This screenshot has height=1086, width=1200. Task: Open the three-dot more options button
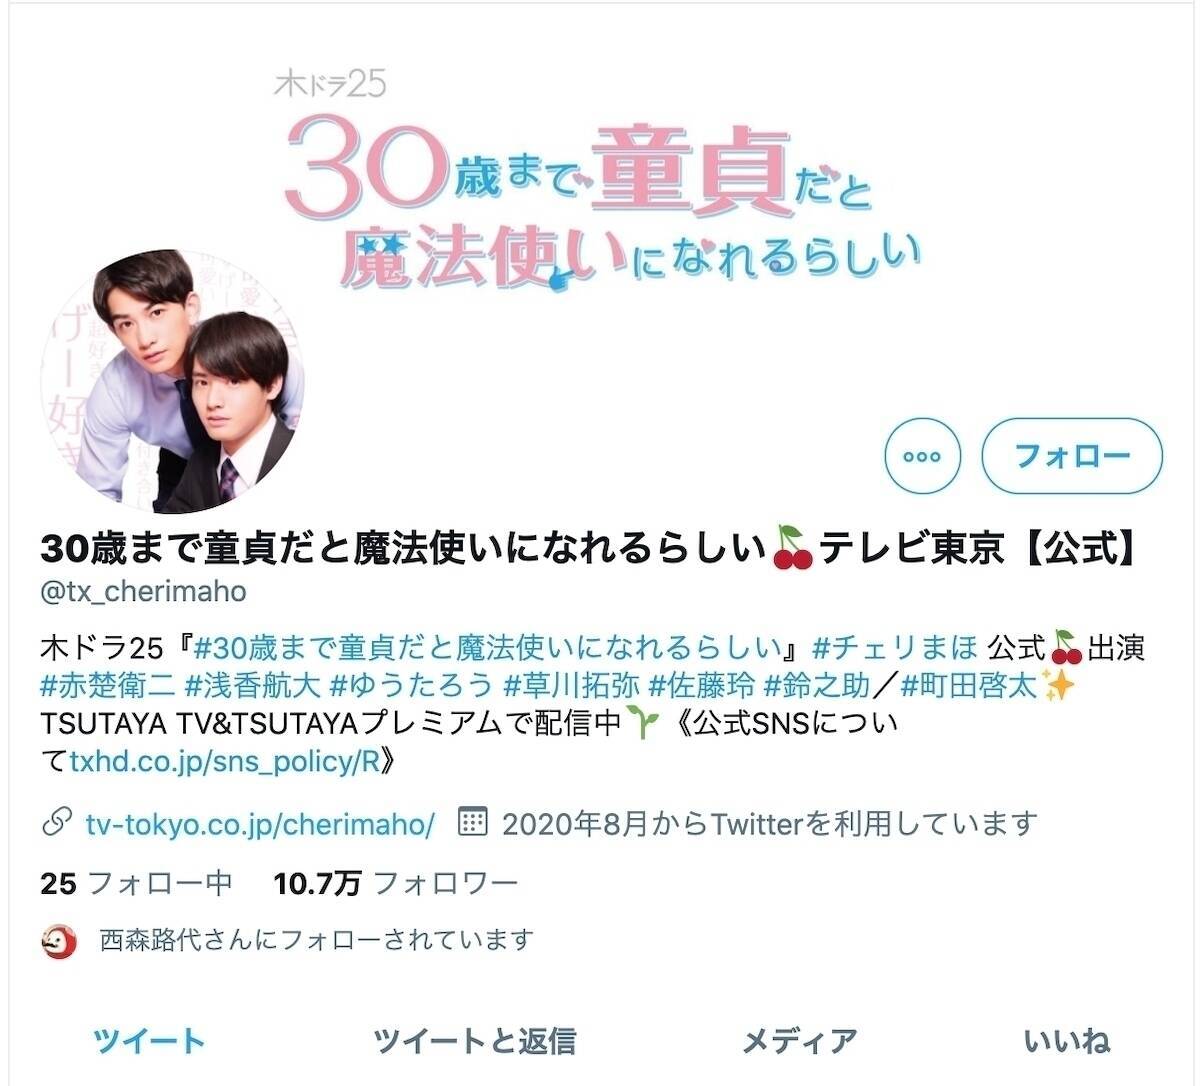922,456
